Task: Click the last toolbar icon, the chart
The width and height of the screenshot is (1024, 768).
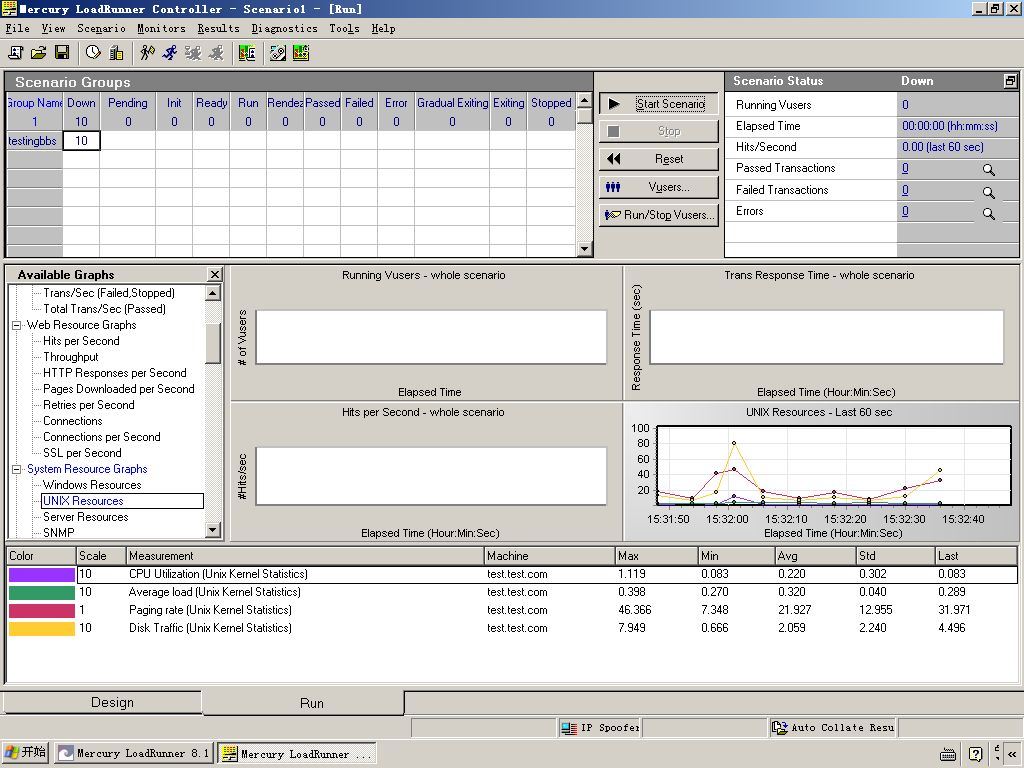Action: (300, 53)
